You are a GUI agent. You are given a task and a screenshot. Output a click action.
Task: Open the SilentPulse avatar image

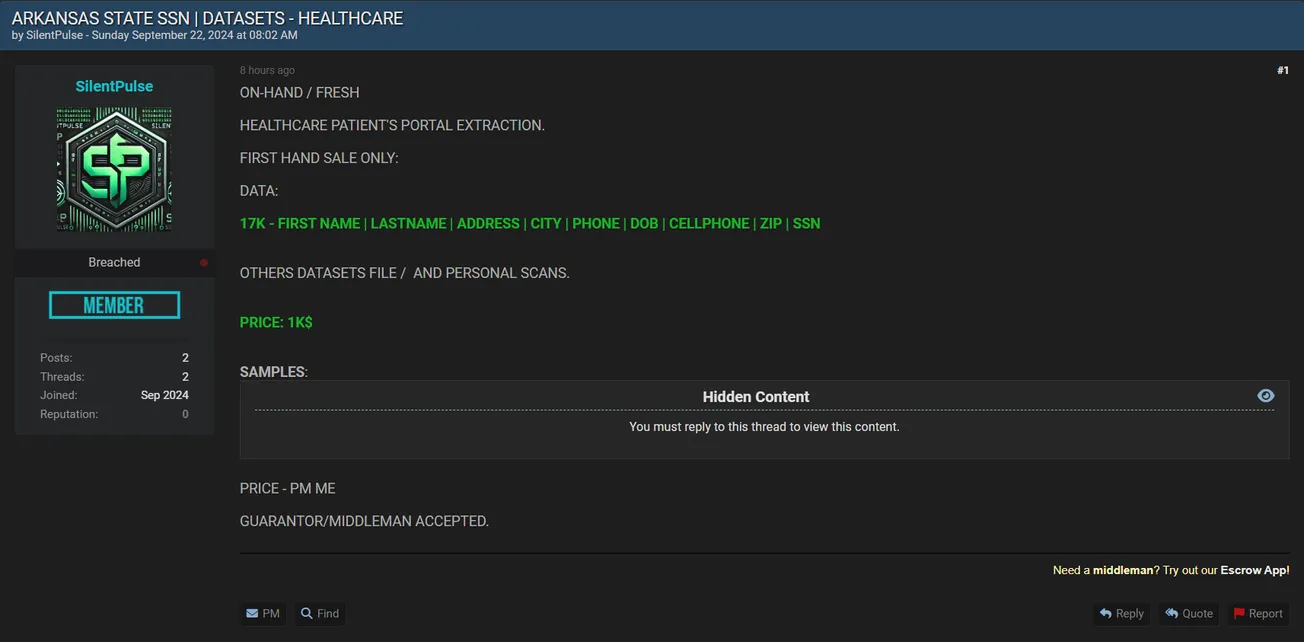pos(114,170)
